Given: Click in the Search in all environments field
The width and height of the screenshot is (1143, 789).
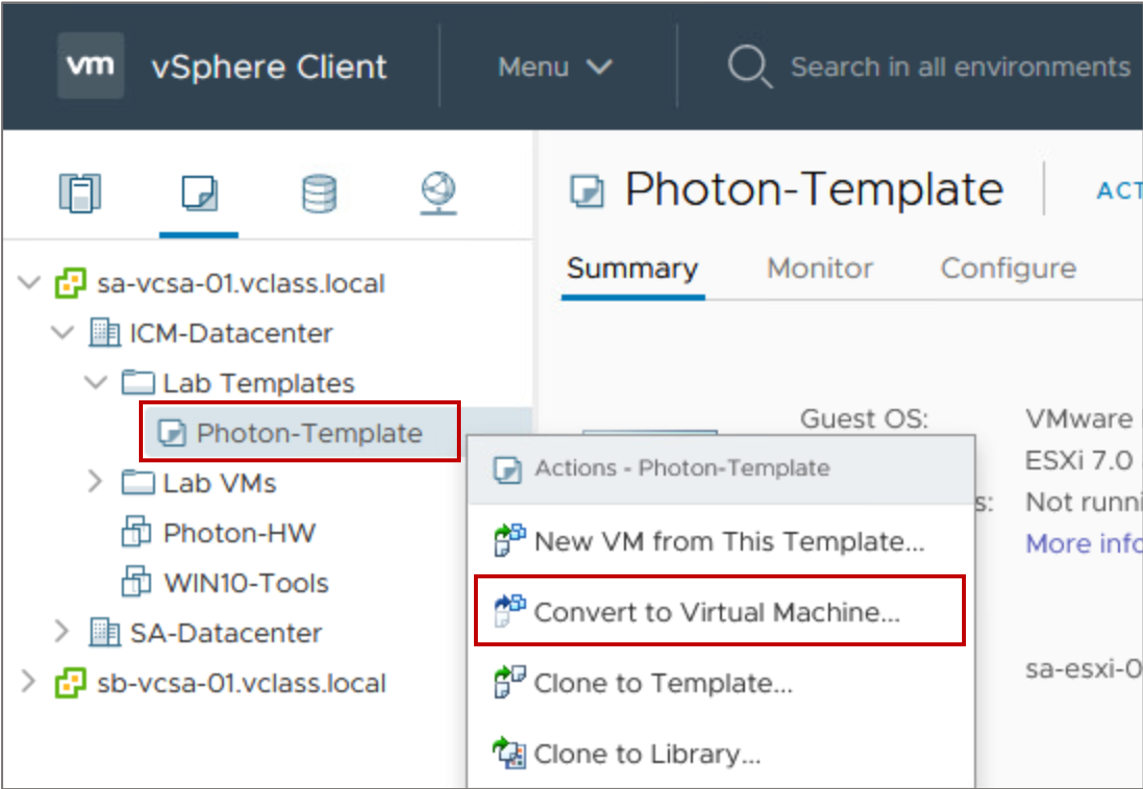Looking at the screenshot, I should click(960, 67).
